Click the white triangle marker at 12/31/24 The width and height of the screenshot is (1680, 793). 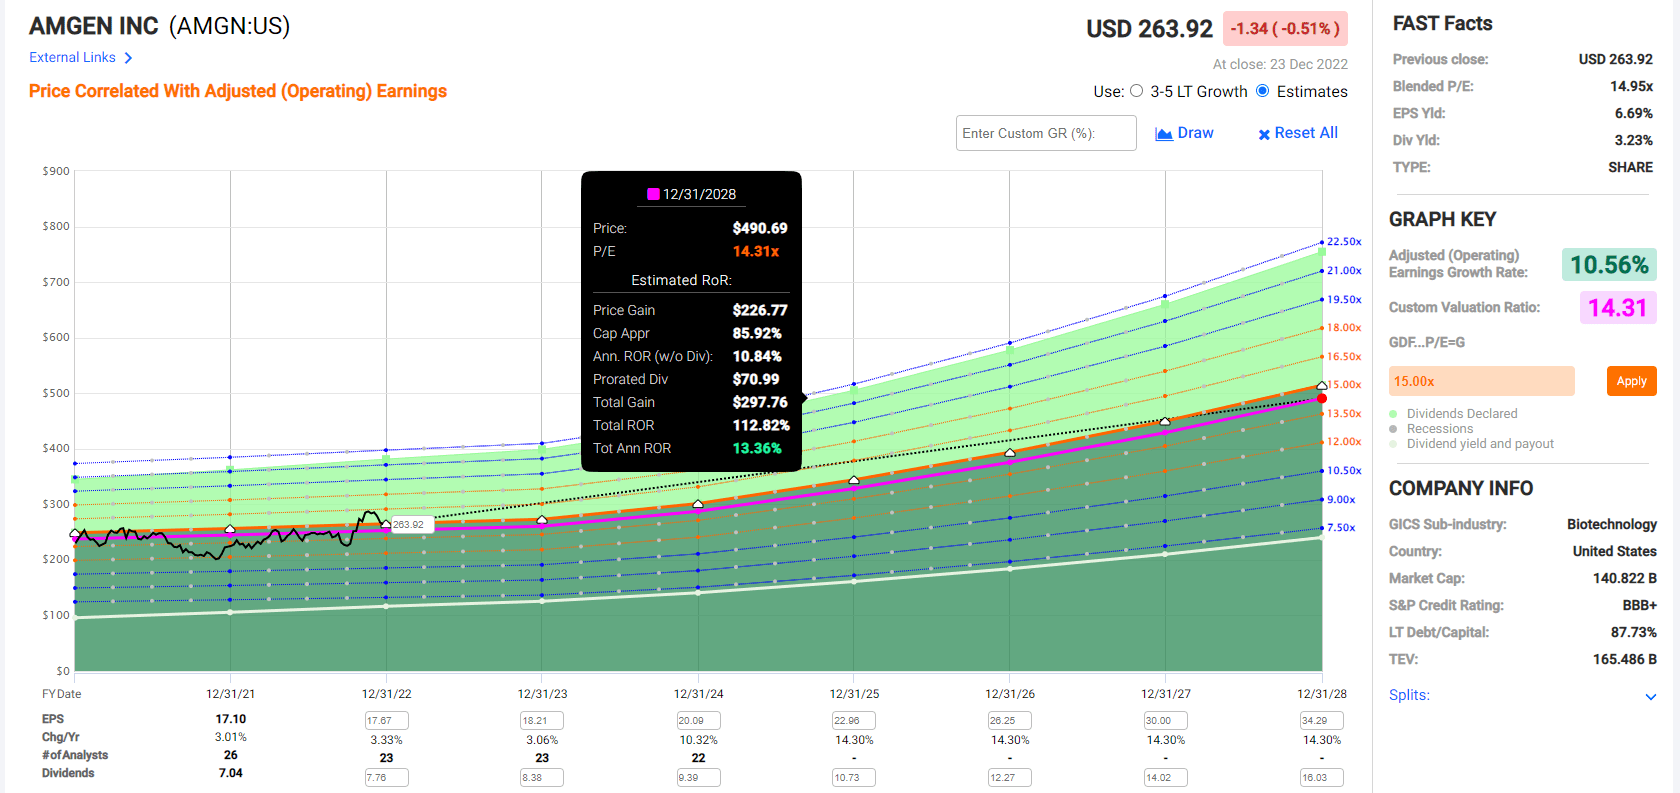click(698, 504)
